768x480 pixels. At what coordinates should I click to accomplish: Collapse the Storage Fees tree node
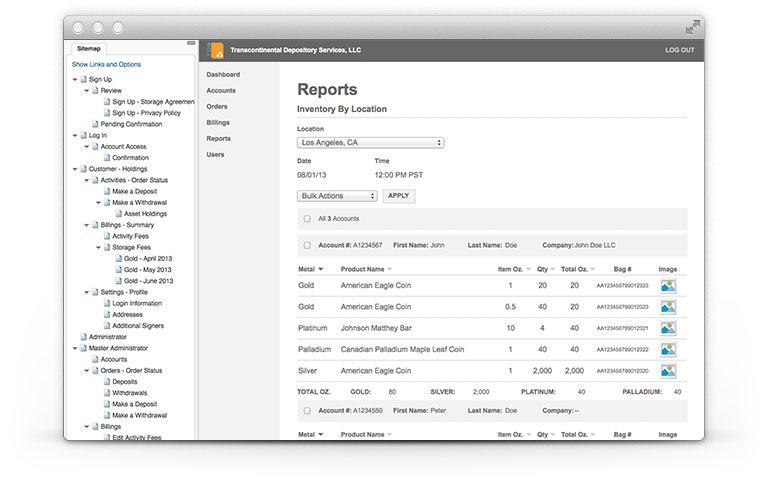(98, 247)
